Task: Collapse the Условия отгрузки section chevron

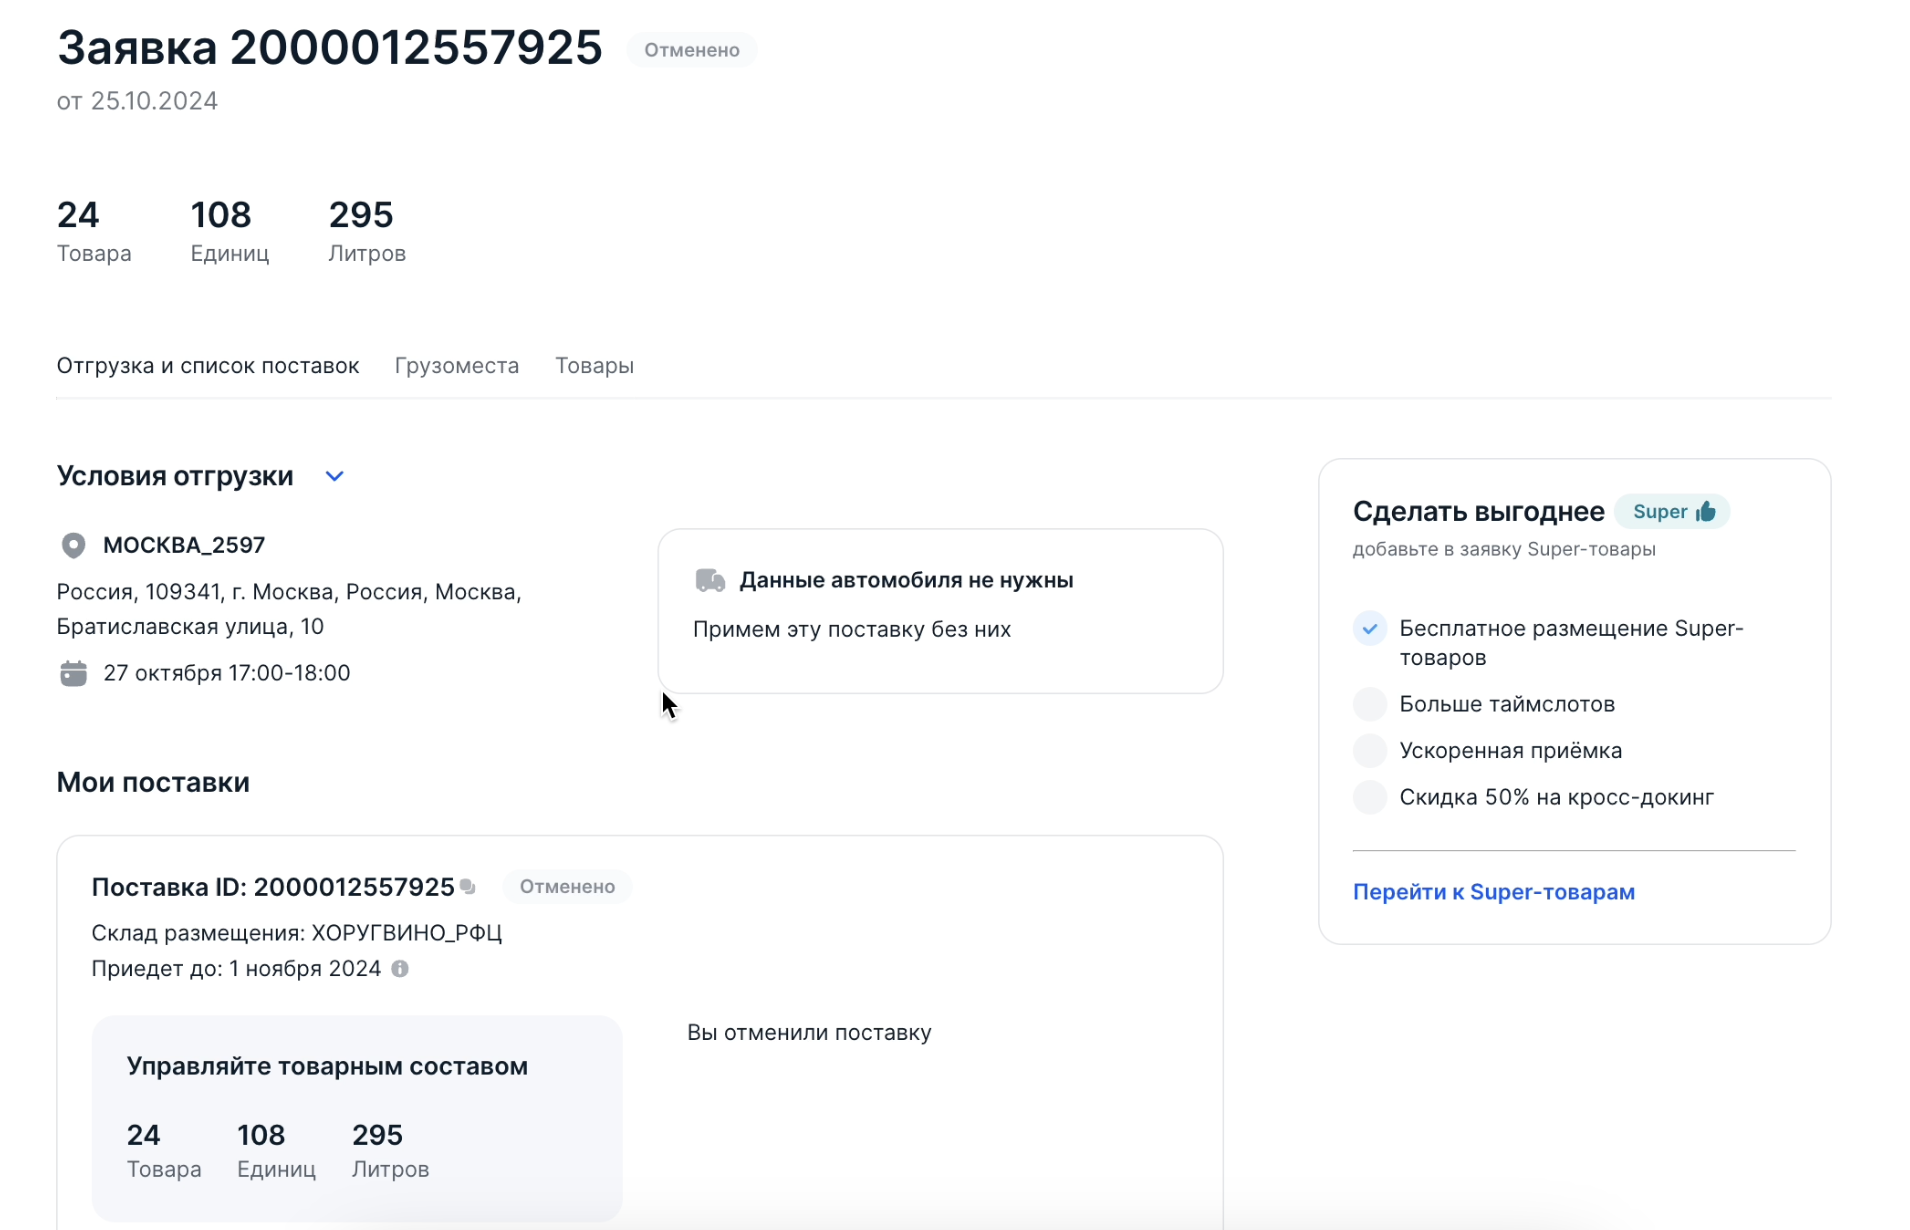Action: click(x=333, y=476)
